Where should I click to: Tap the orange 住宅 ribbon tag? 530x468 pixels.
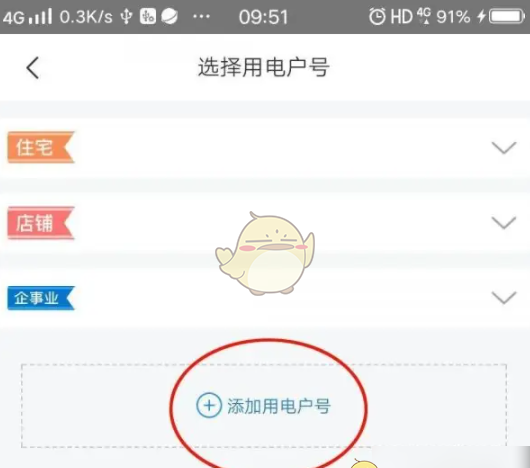[x=41, y=147]
